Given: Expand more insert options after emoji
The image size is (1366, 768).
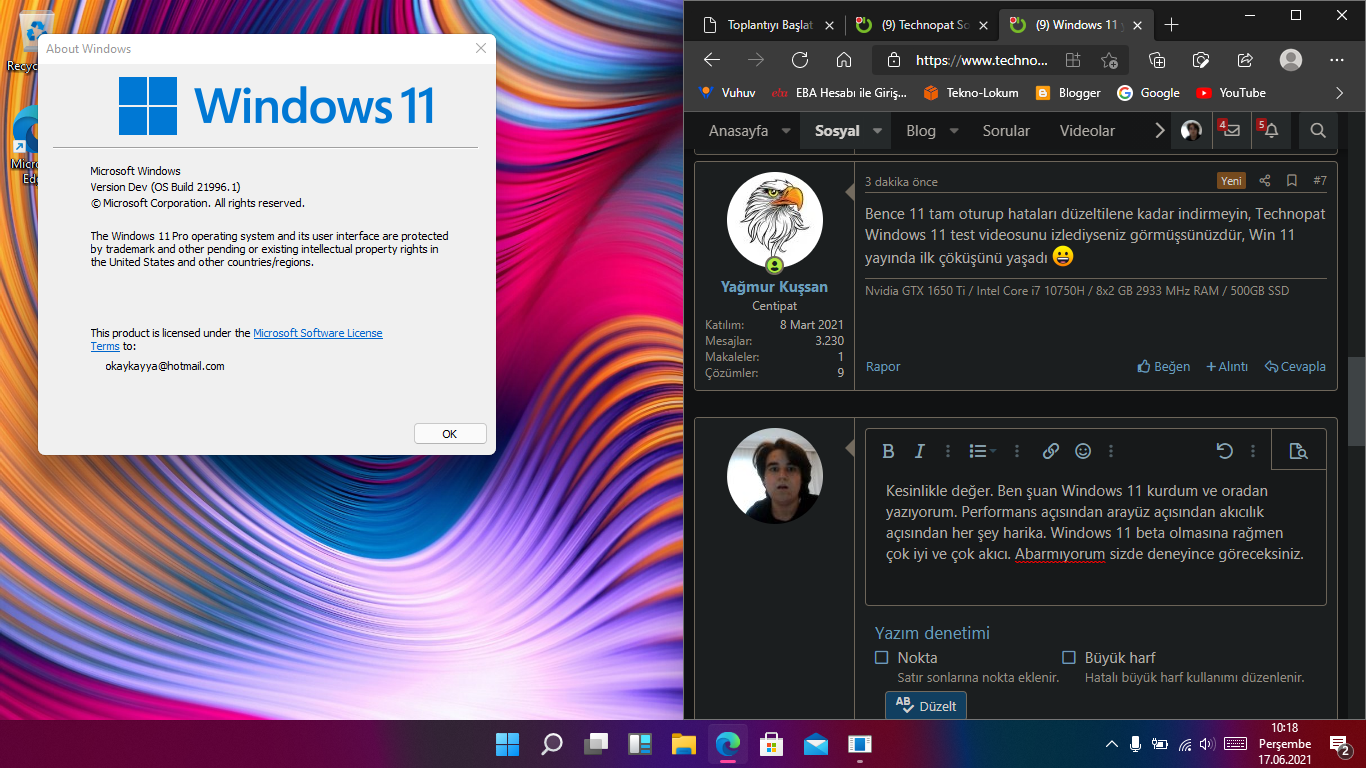Looking at the screenshot, I should (x=1111, y=451).
